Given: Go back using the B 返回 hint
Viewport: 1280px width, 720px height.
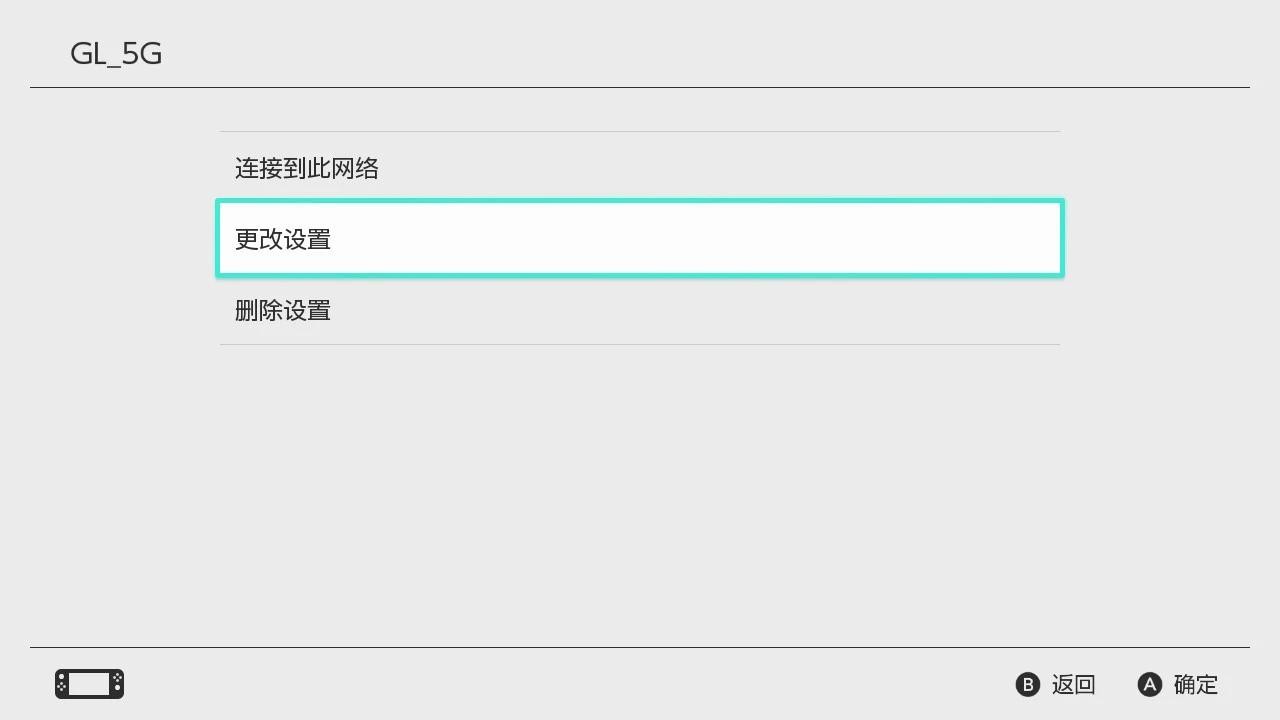Looking at the screenshot, I should 1055,684.
